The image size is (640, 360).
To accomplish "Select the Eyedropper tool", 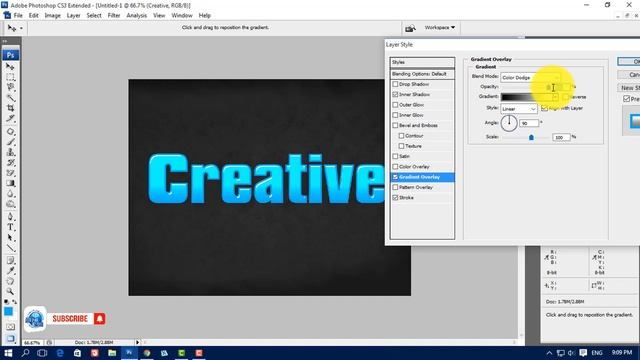I will coord(11,271).
